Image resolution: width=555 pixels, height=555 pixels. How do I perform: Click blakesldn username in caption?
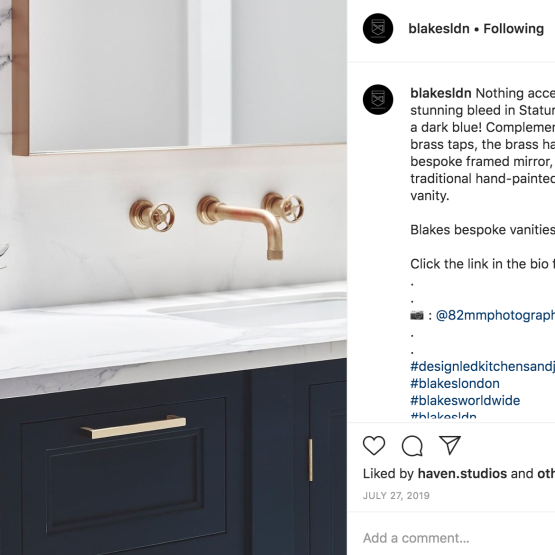click(441, 93)
